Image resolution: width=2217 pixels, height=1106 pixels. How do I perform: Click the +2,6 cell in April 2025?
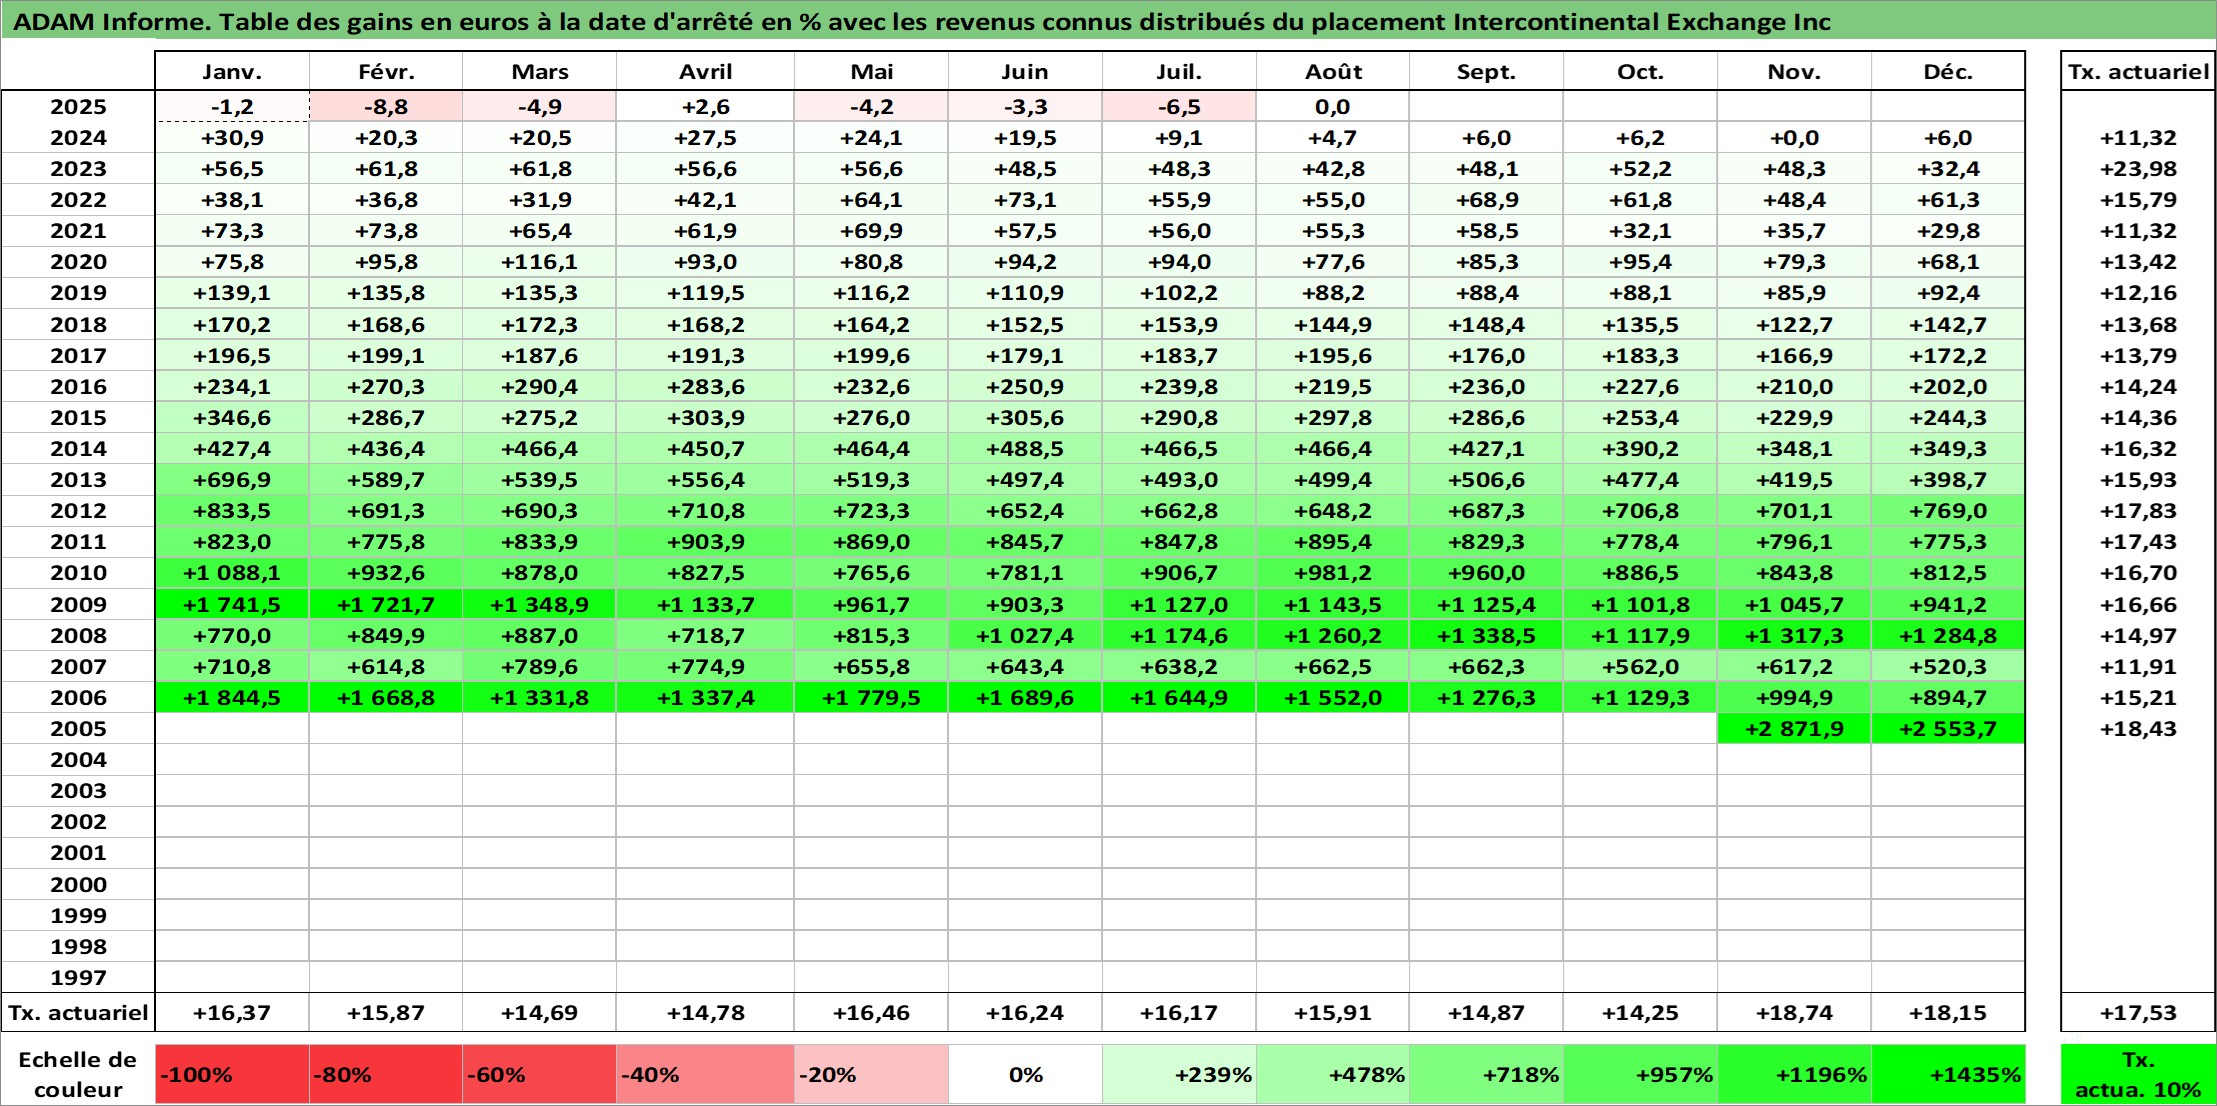click(705, 107)
